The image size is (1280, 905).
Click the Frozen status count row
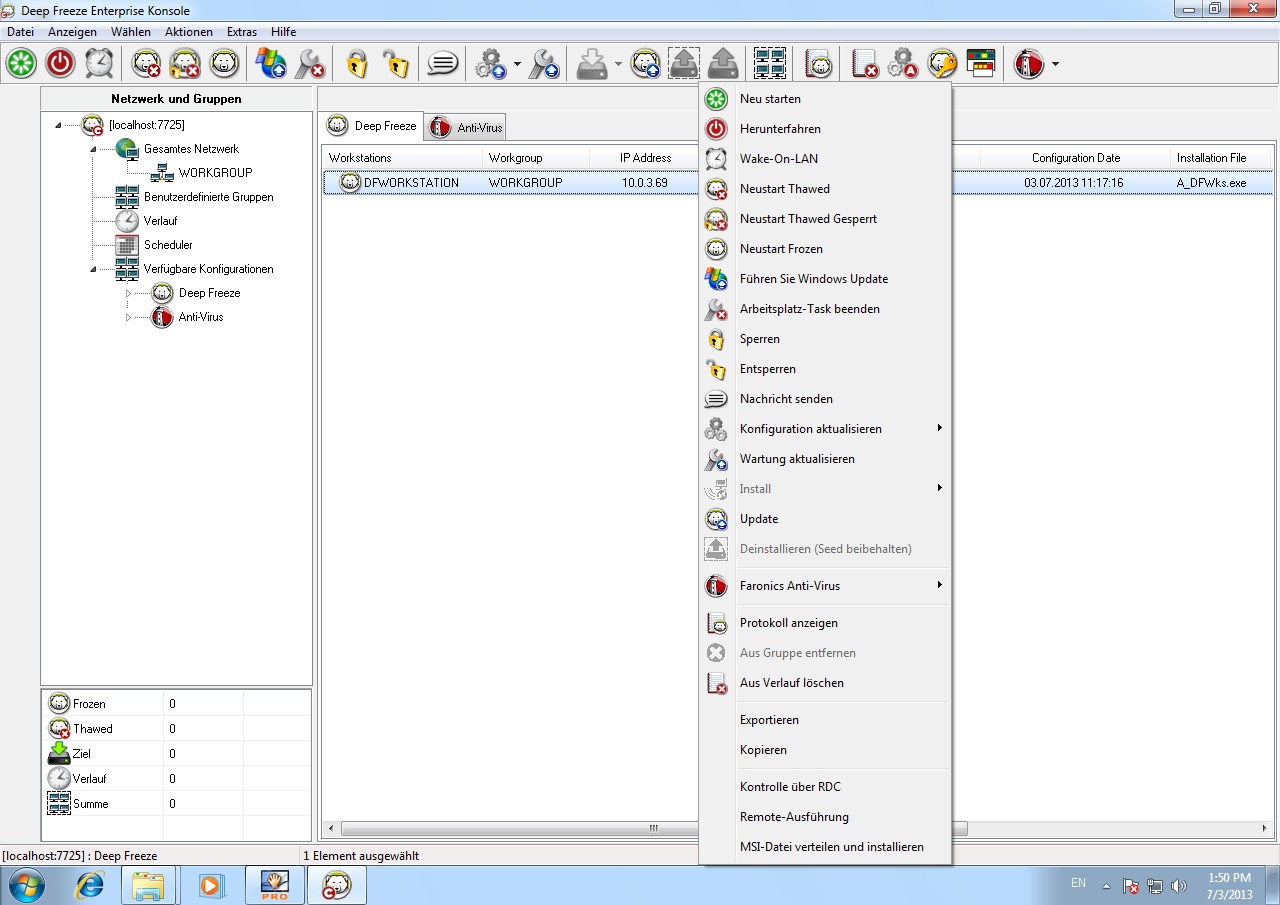[176, 704]
